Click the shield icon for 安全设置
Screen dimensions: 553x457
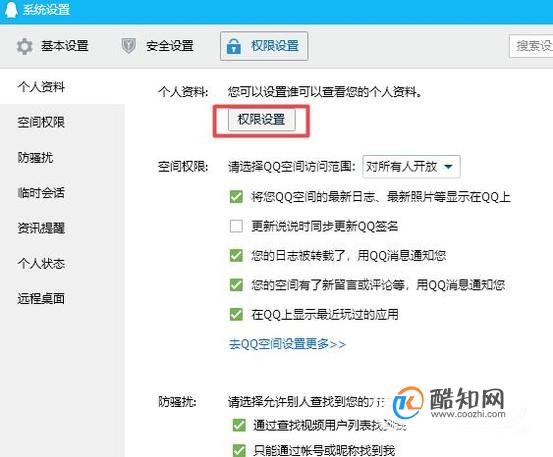(128, 46)
